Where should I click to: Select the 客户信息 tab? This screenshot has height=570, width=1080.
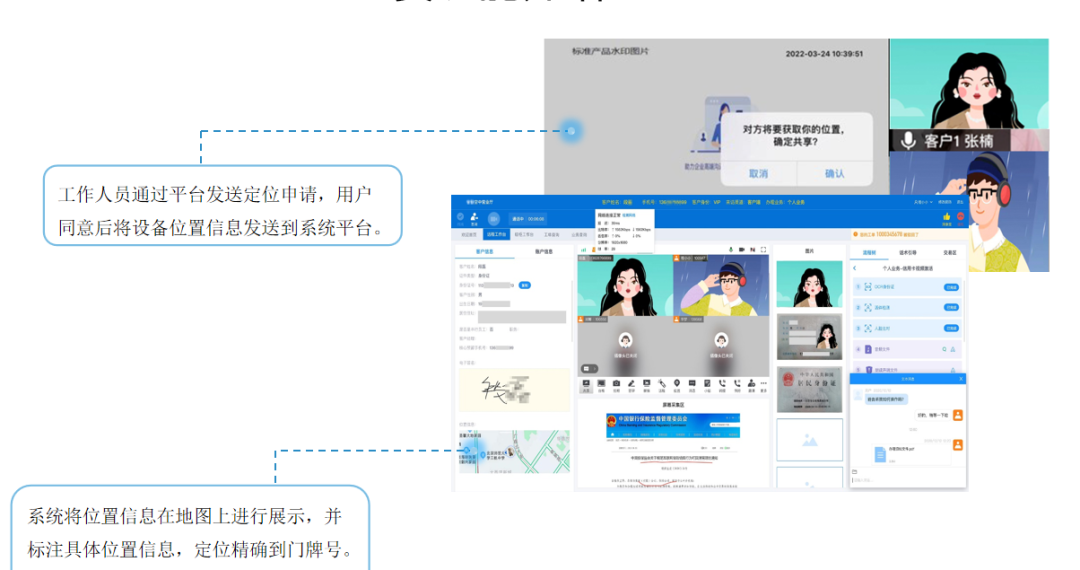coord(485,252)
